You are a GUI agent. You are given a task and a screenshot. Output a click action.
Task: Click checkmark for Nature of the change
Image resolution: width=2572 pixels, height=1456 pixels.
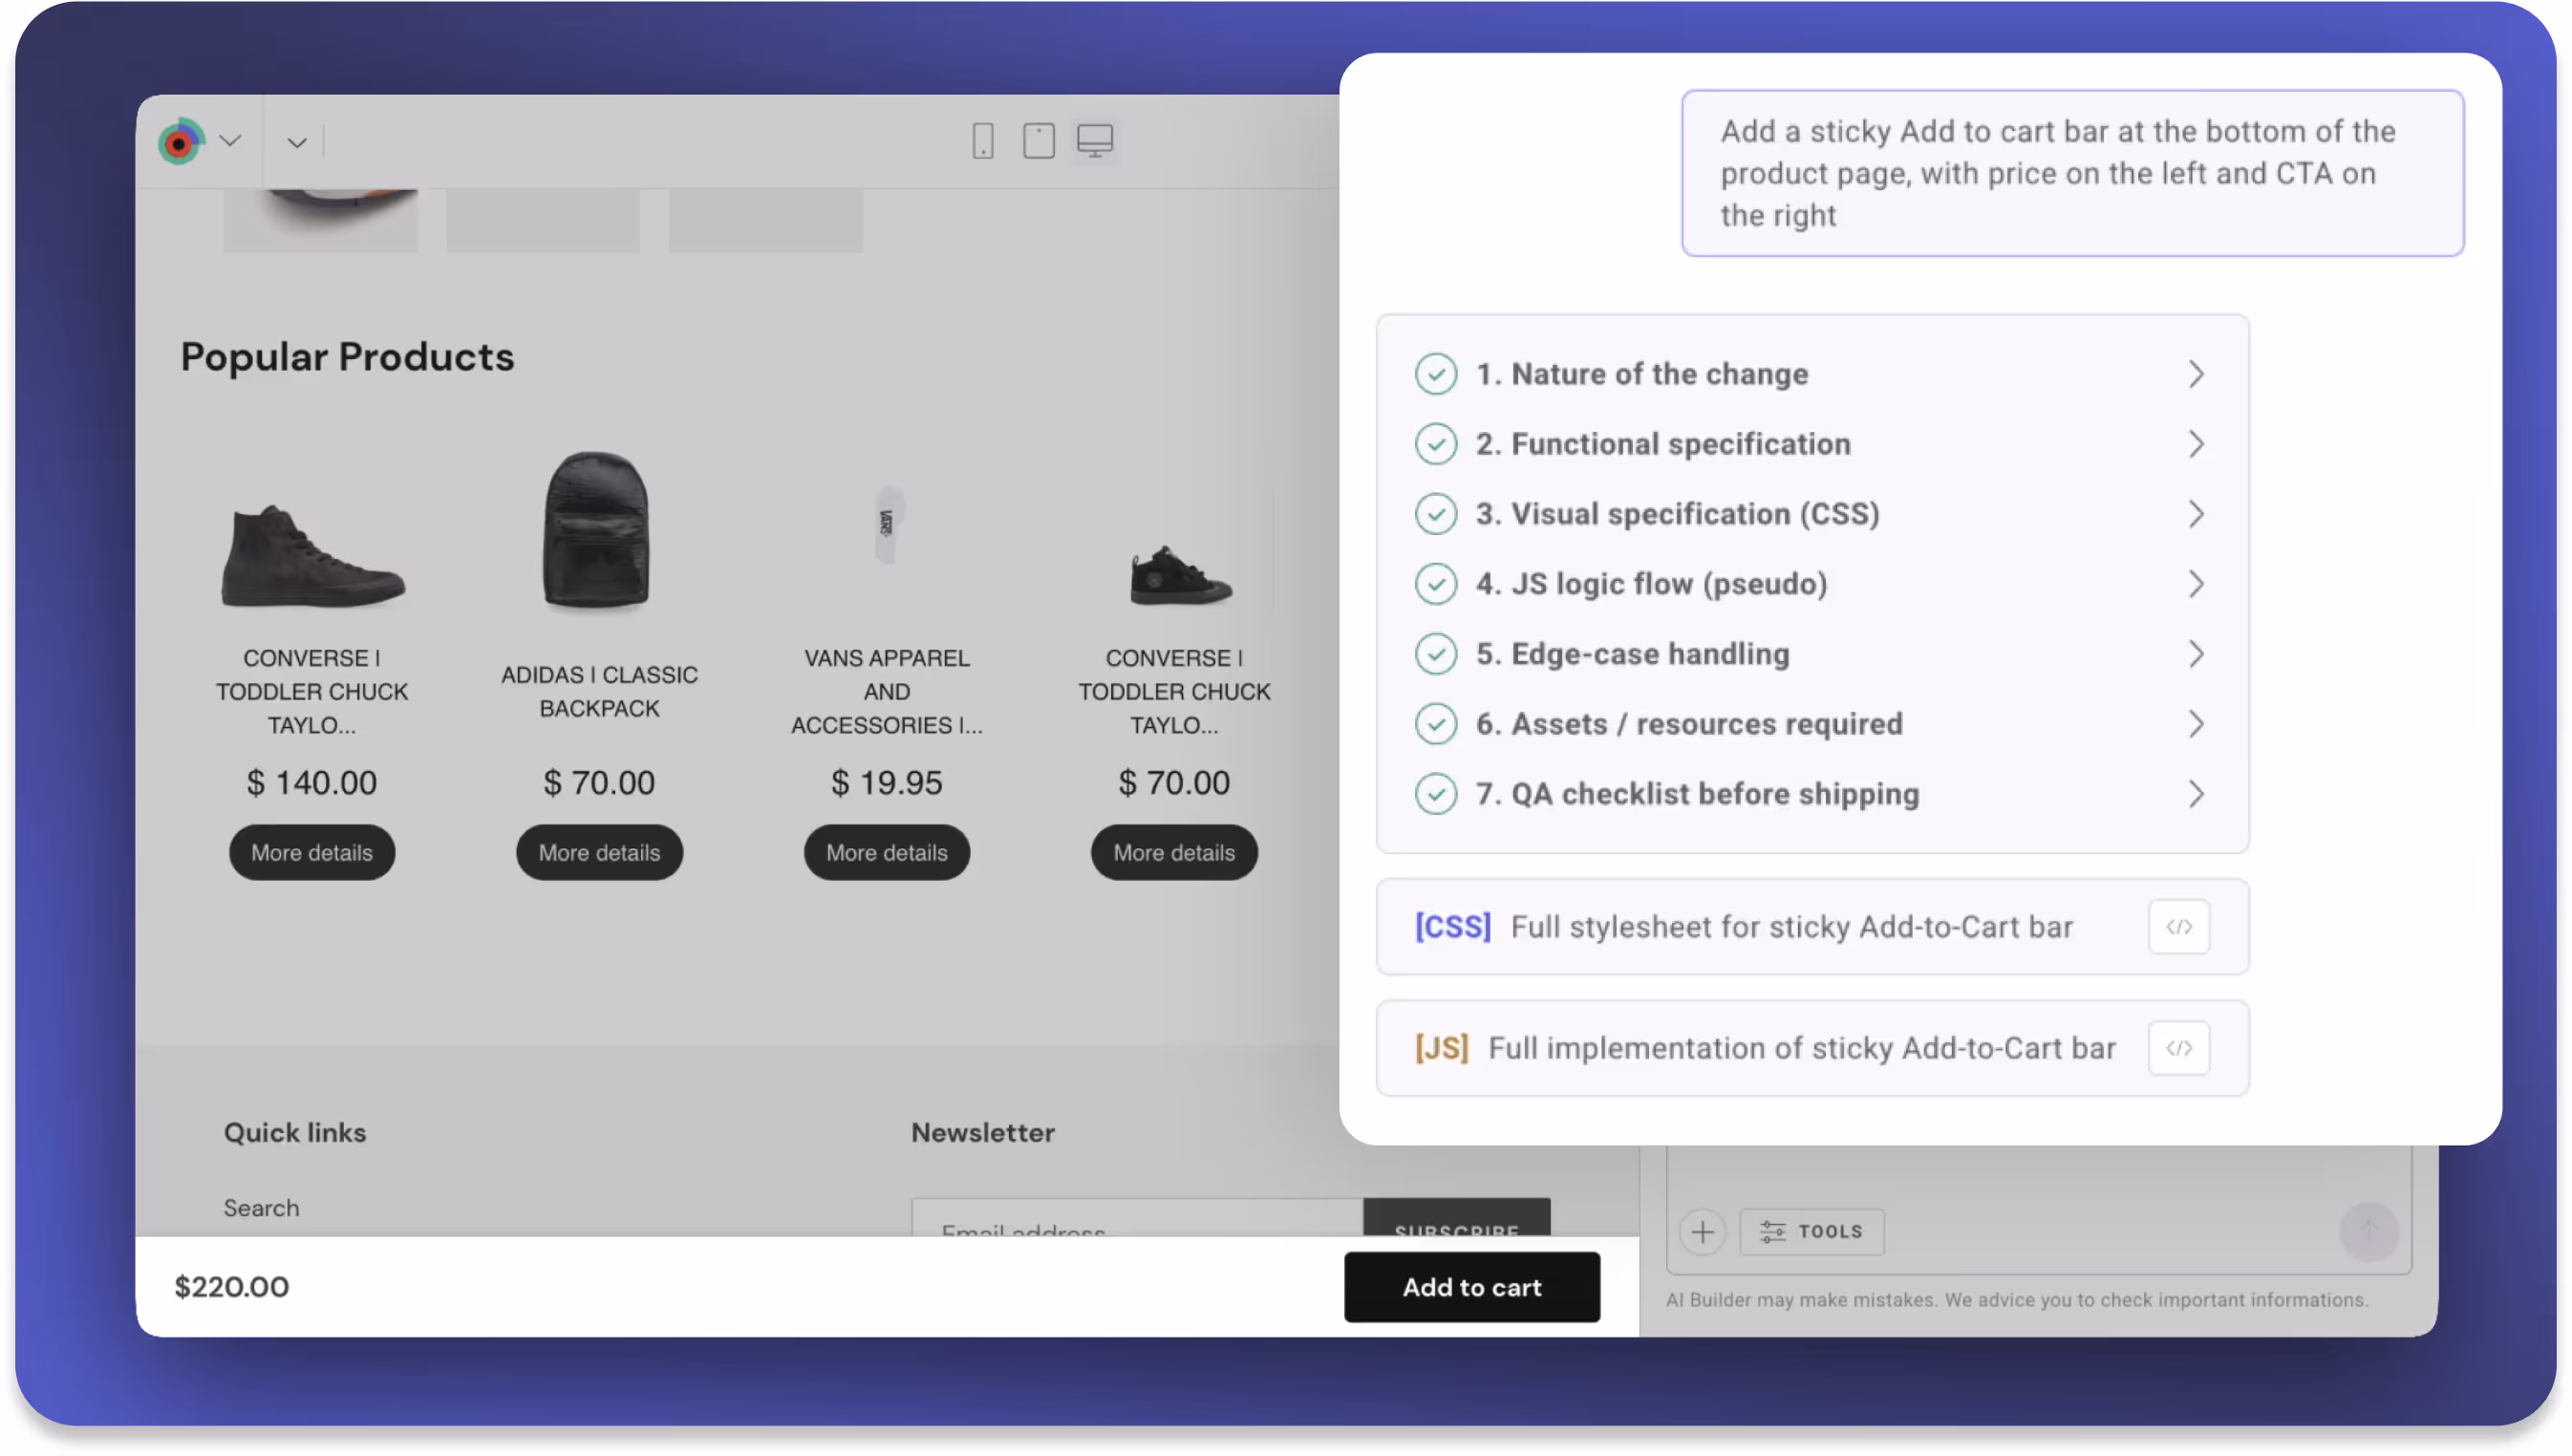(1435, 374)
